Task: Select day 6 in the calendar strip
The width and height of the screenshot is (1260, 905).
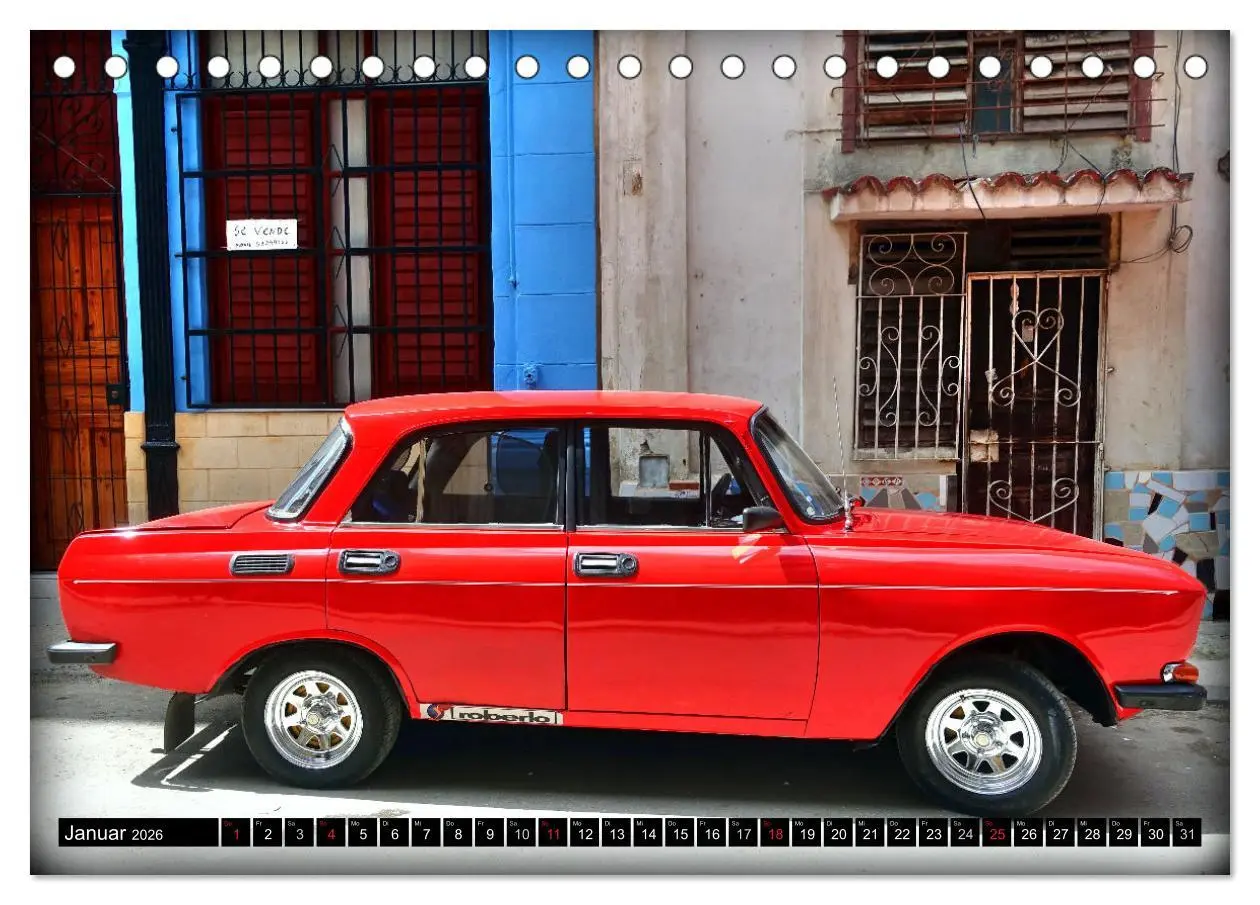Action: click(x=394, y=833)
